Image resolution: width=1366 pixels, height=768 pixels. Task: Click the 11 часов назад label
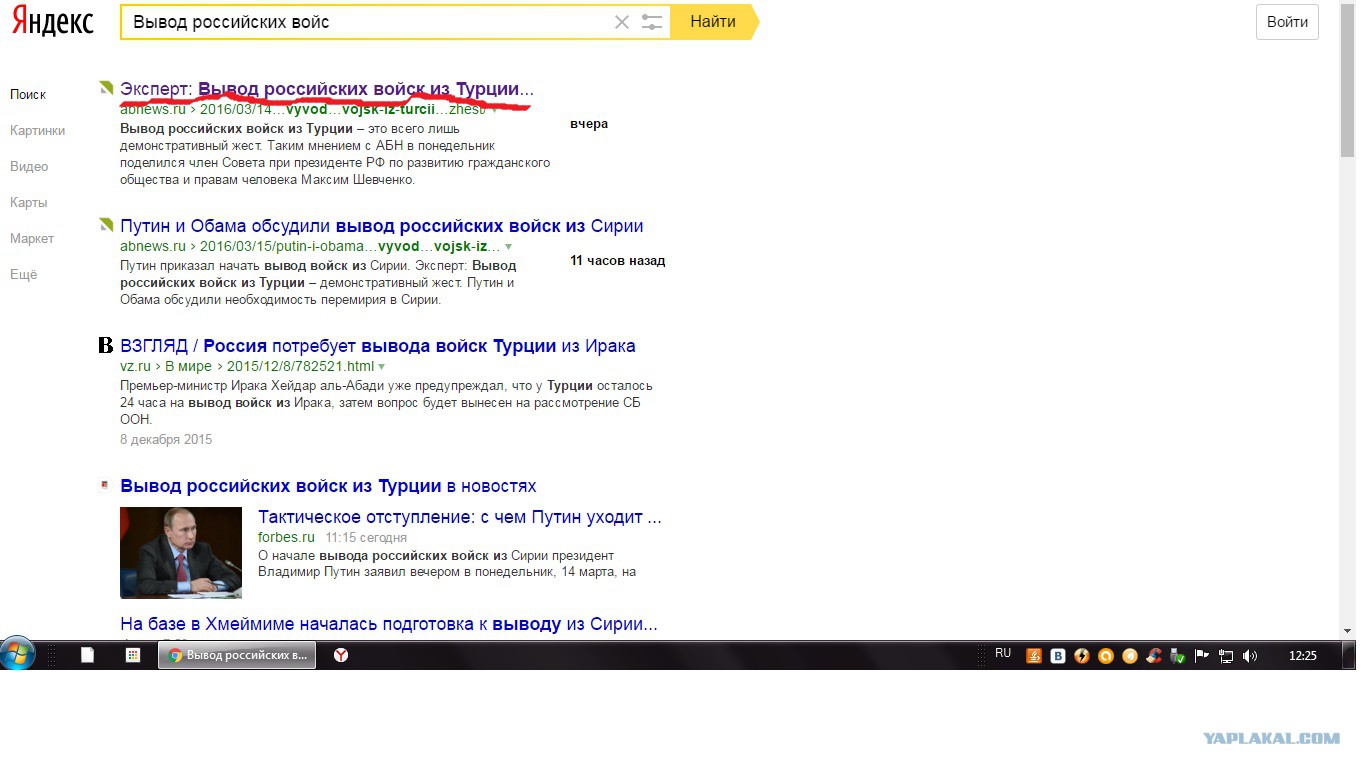click(x=617, y=261)
